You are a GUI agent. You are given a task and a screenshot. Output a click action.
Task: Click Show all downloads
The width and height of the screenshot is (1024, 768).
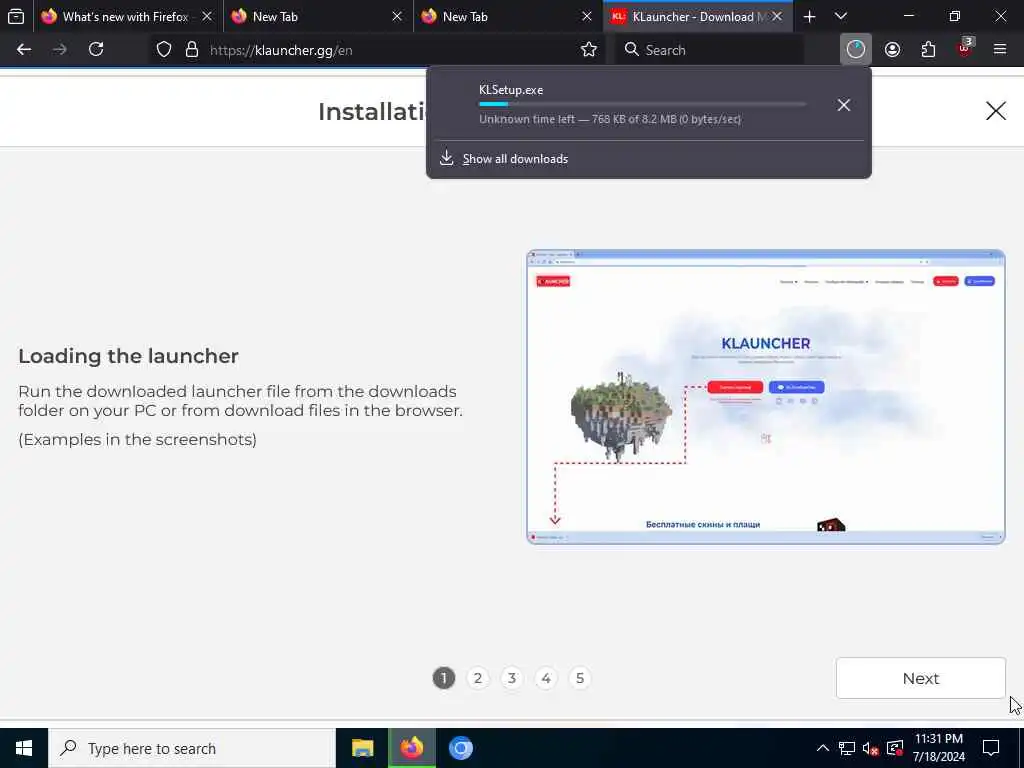pos(515,159)
